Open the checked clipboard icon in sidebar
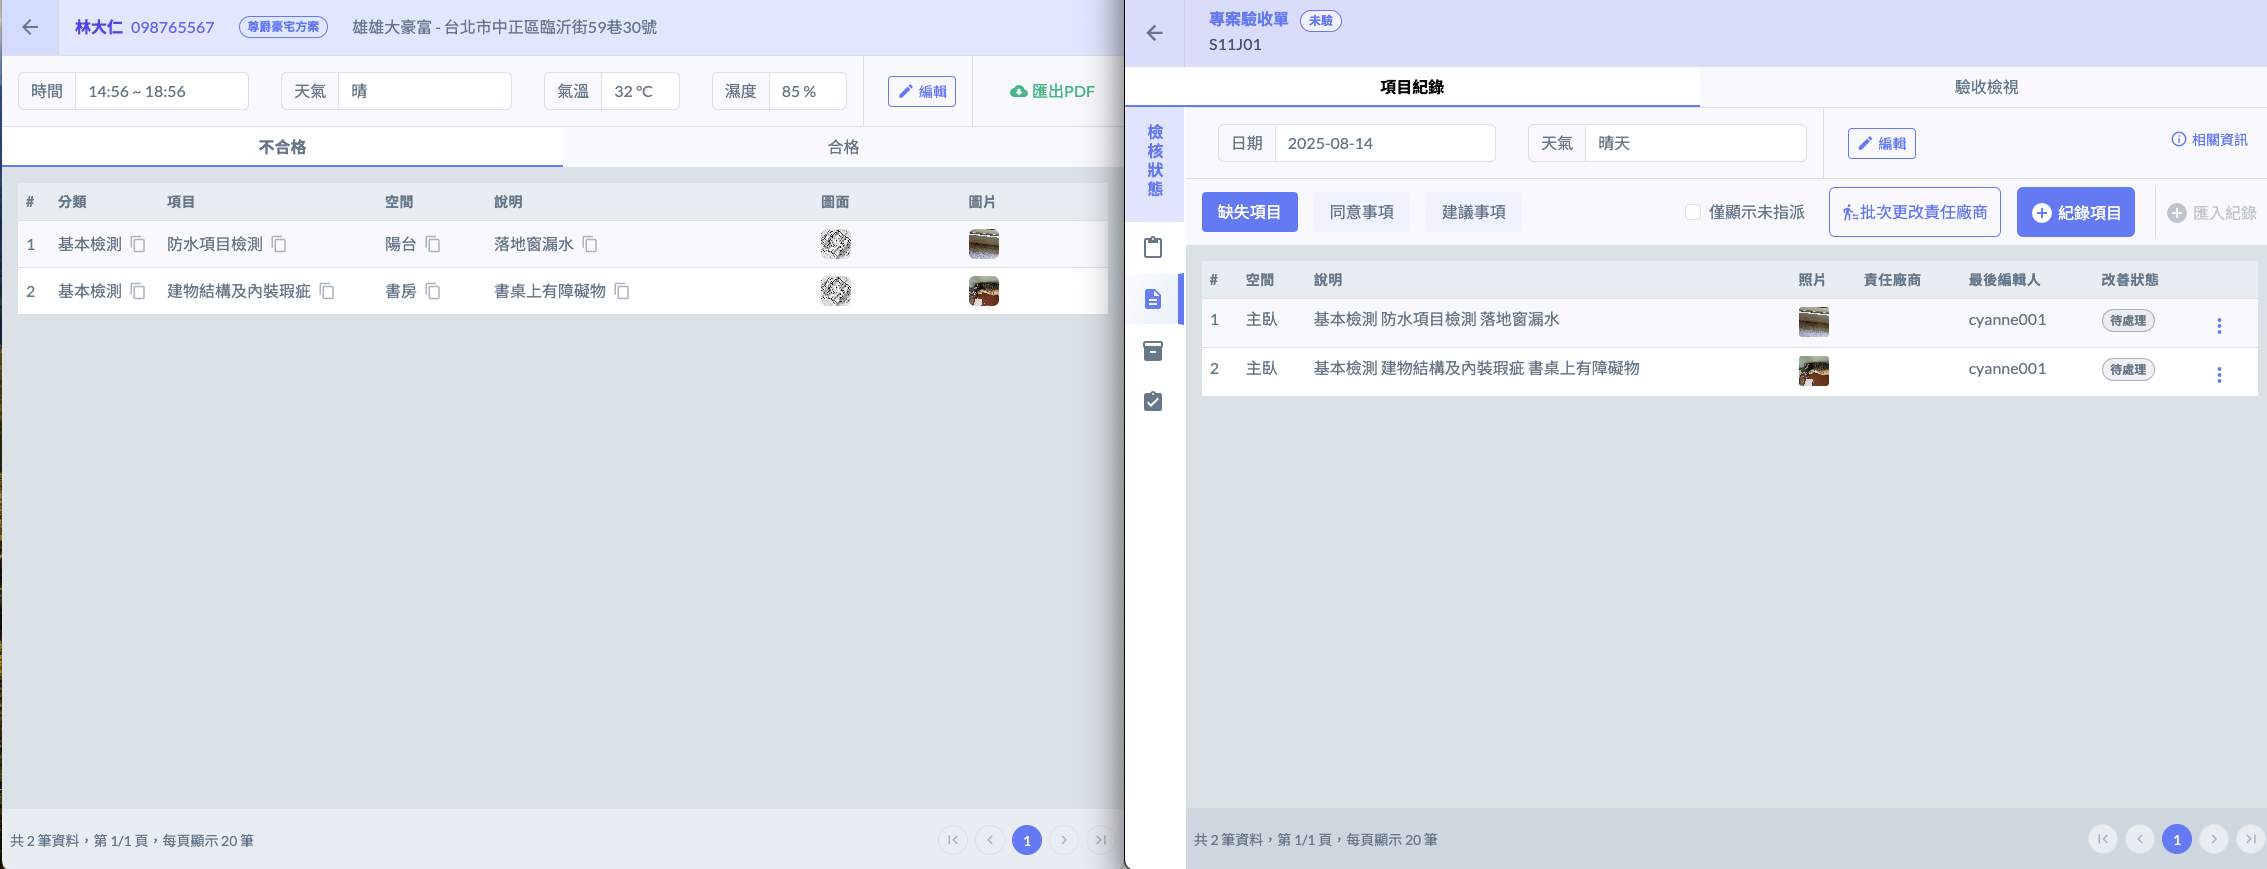The image size is (2267, 869). click(1153, 402)
